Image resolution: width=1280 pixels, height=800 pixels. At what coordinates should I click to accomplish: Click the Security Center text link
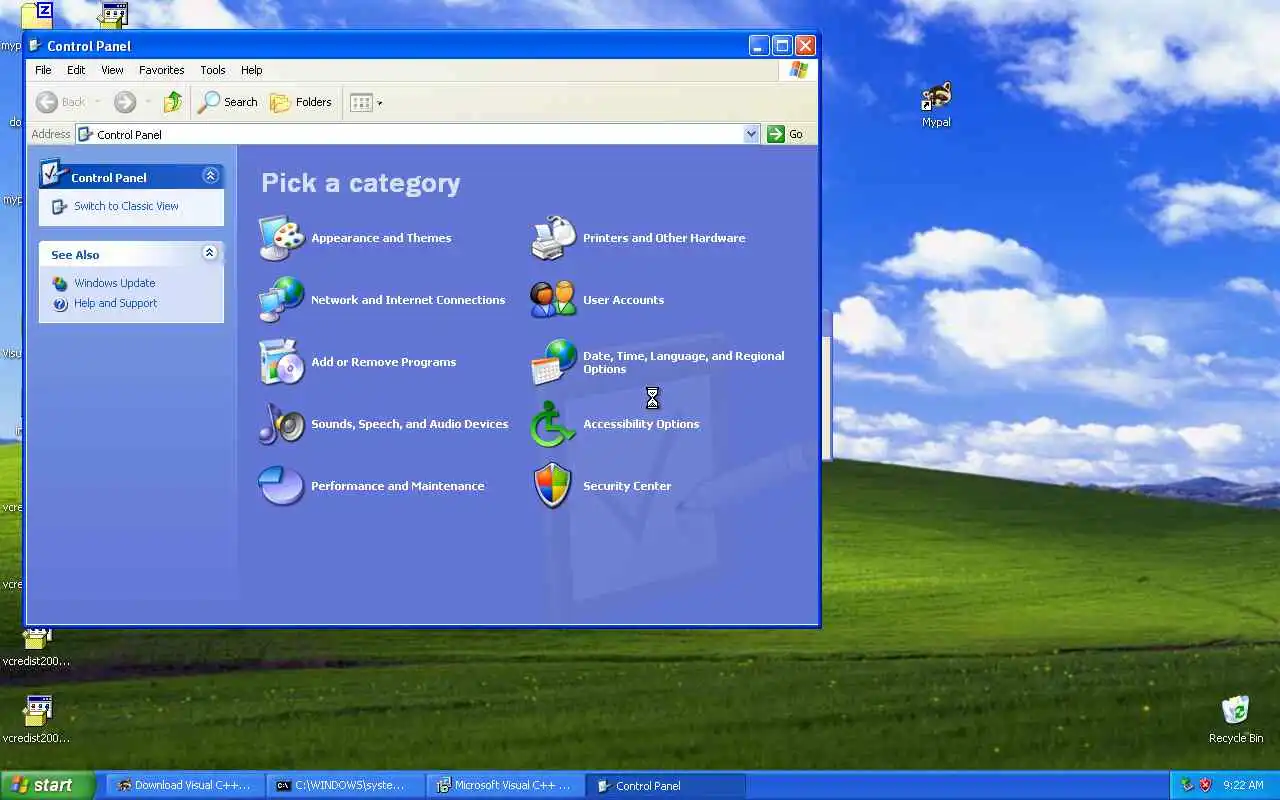tap(627, 486)
